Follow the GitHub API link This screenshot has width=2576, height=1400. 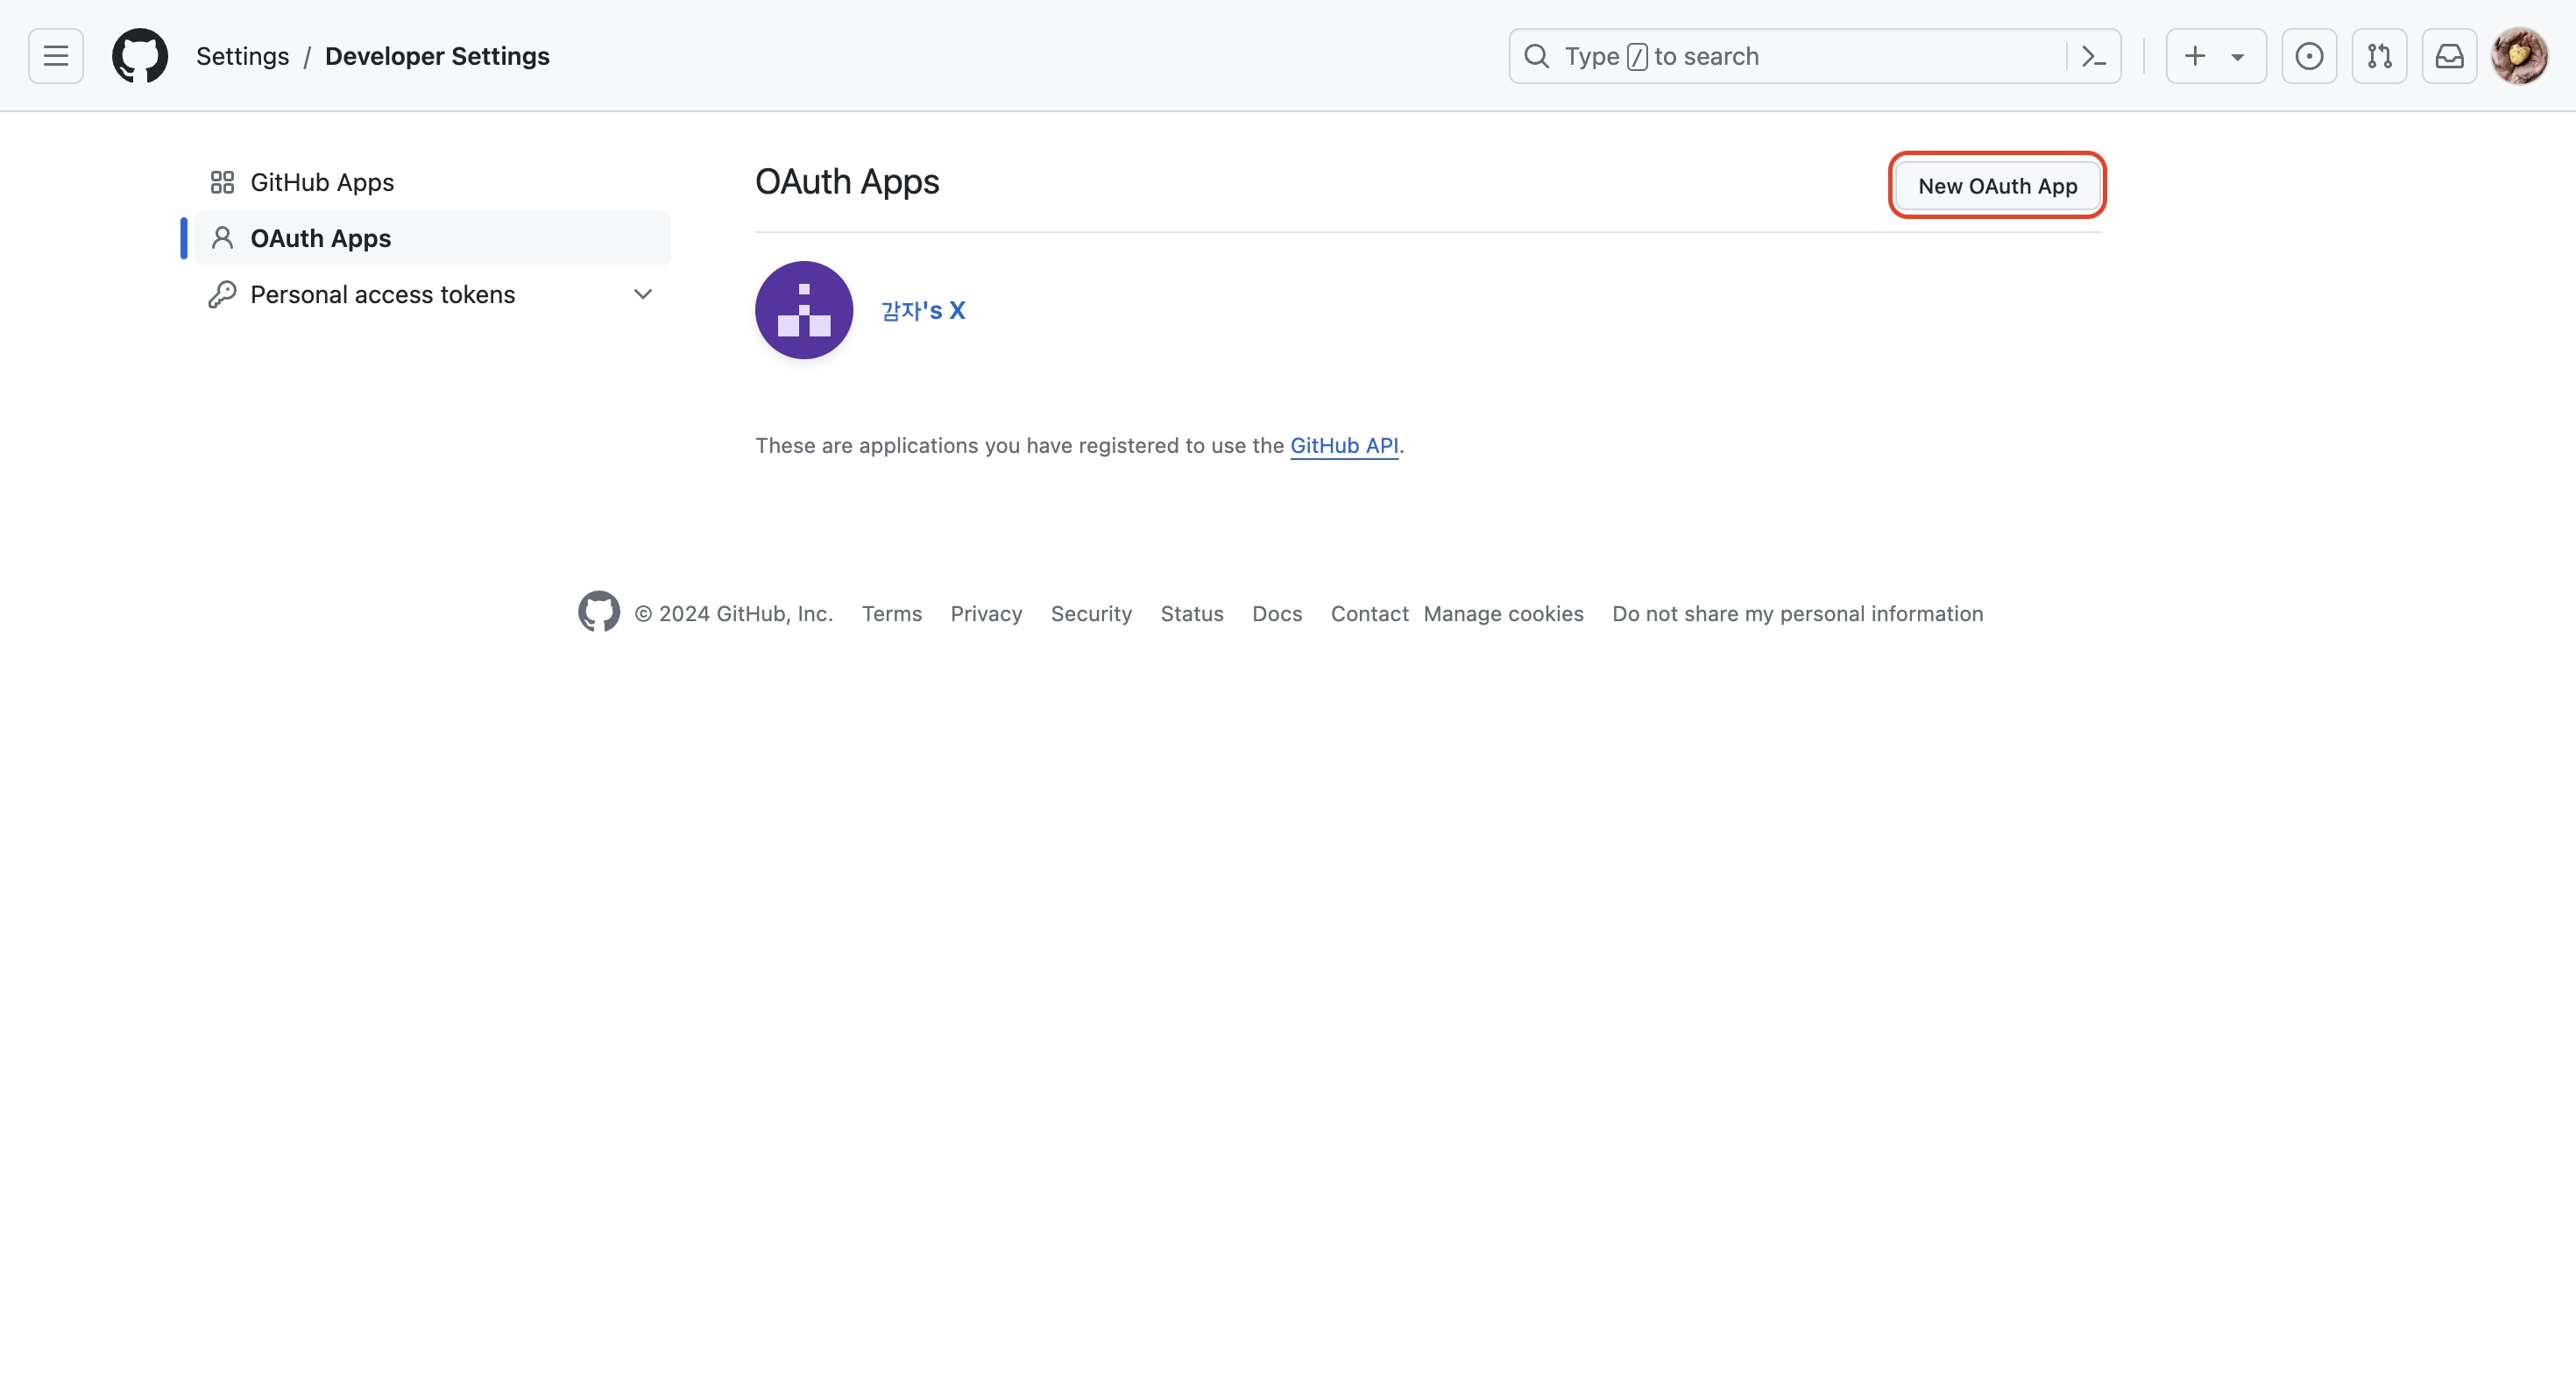pos(1343,445)
